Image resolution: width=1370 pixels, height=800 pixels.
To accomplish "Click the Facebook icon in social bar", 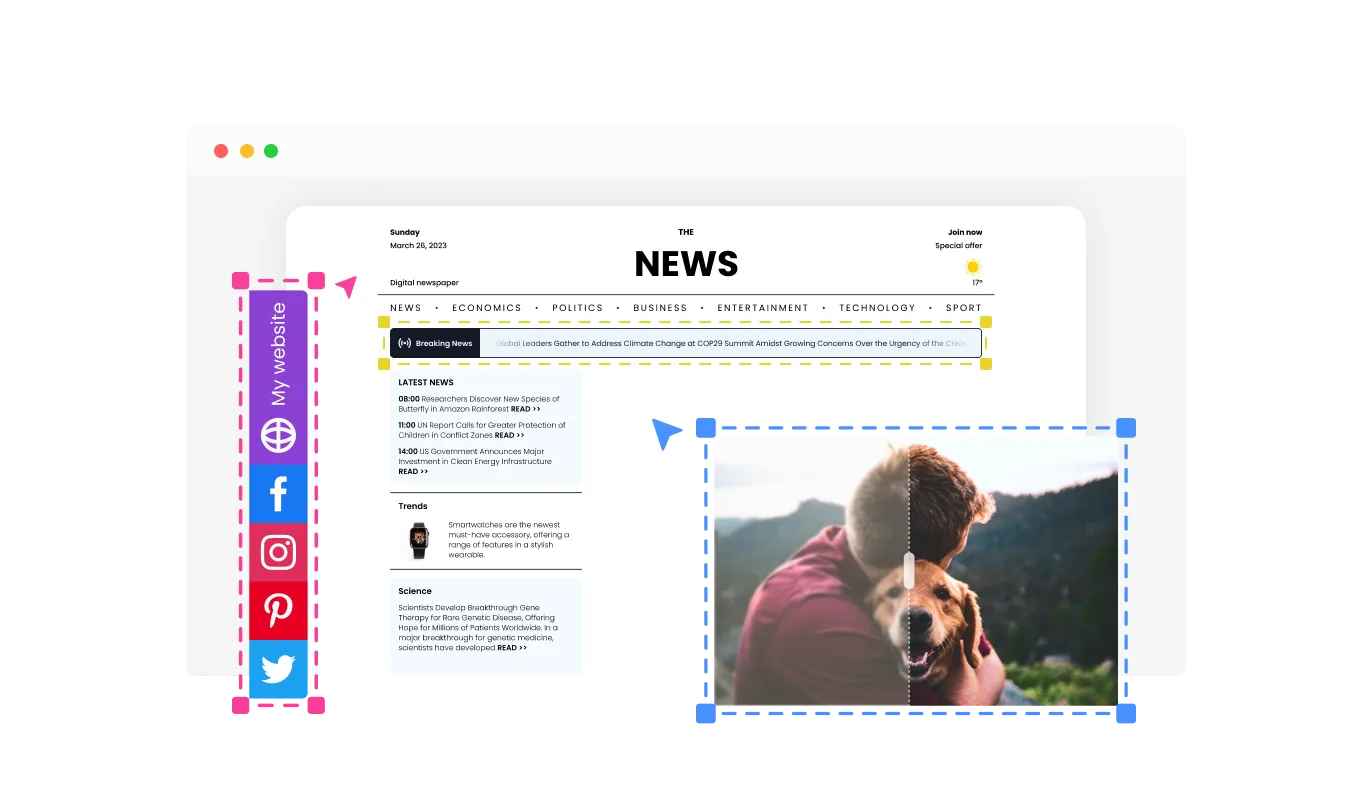I will tap(278, 493).
